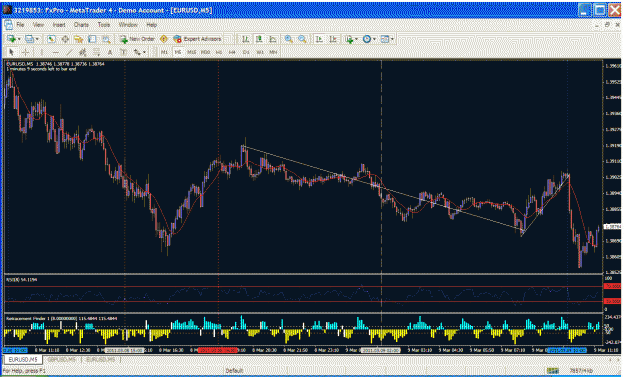This screenshot has width=625, height=377.
Task: Click the MetaTrader document icon beside File
Action: [x=8, y=25]
